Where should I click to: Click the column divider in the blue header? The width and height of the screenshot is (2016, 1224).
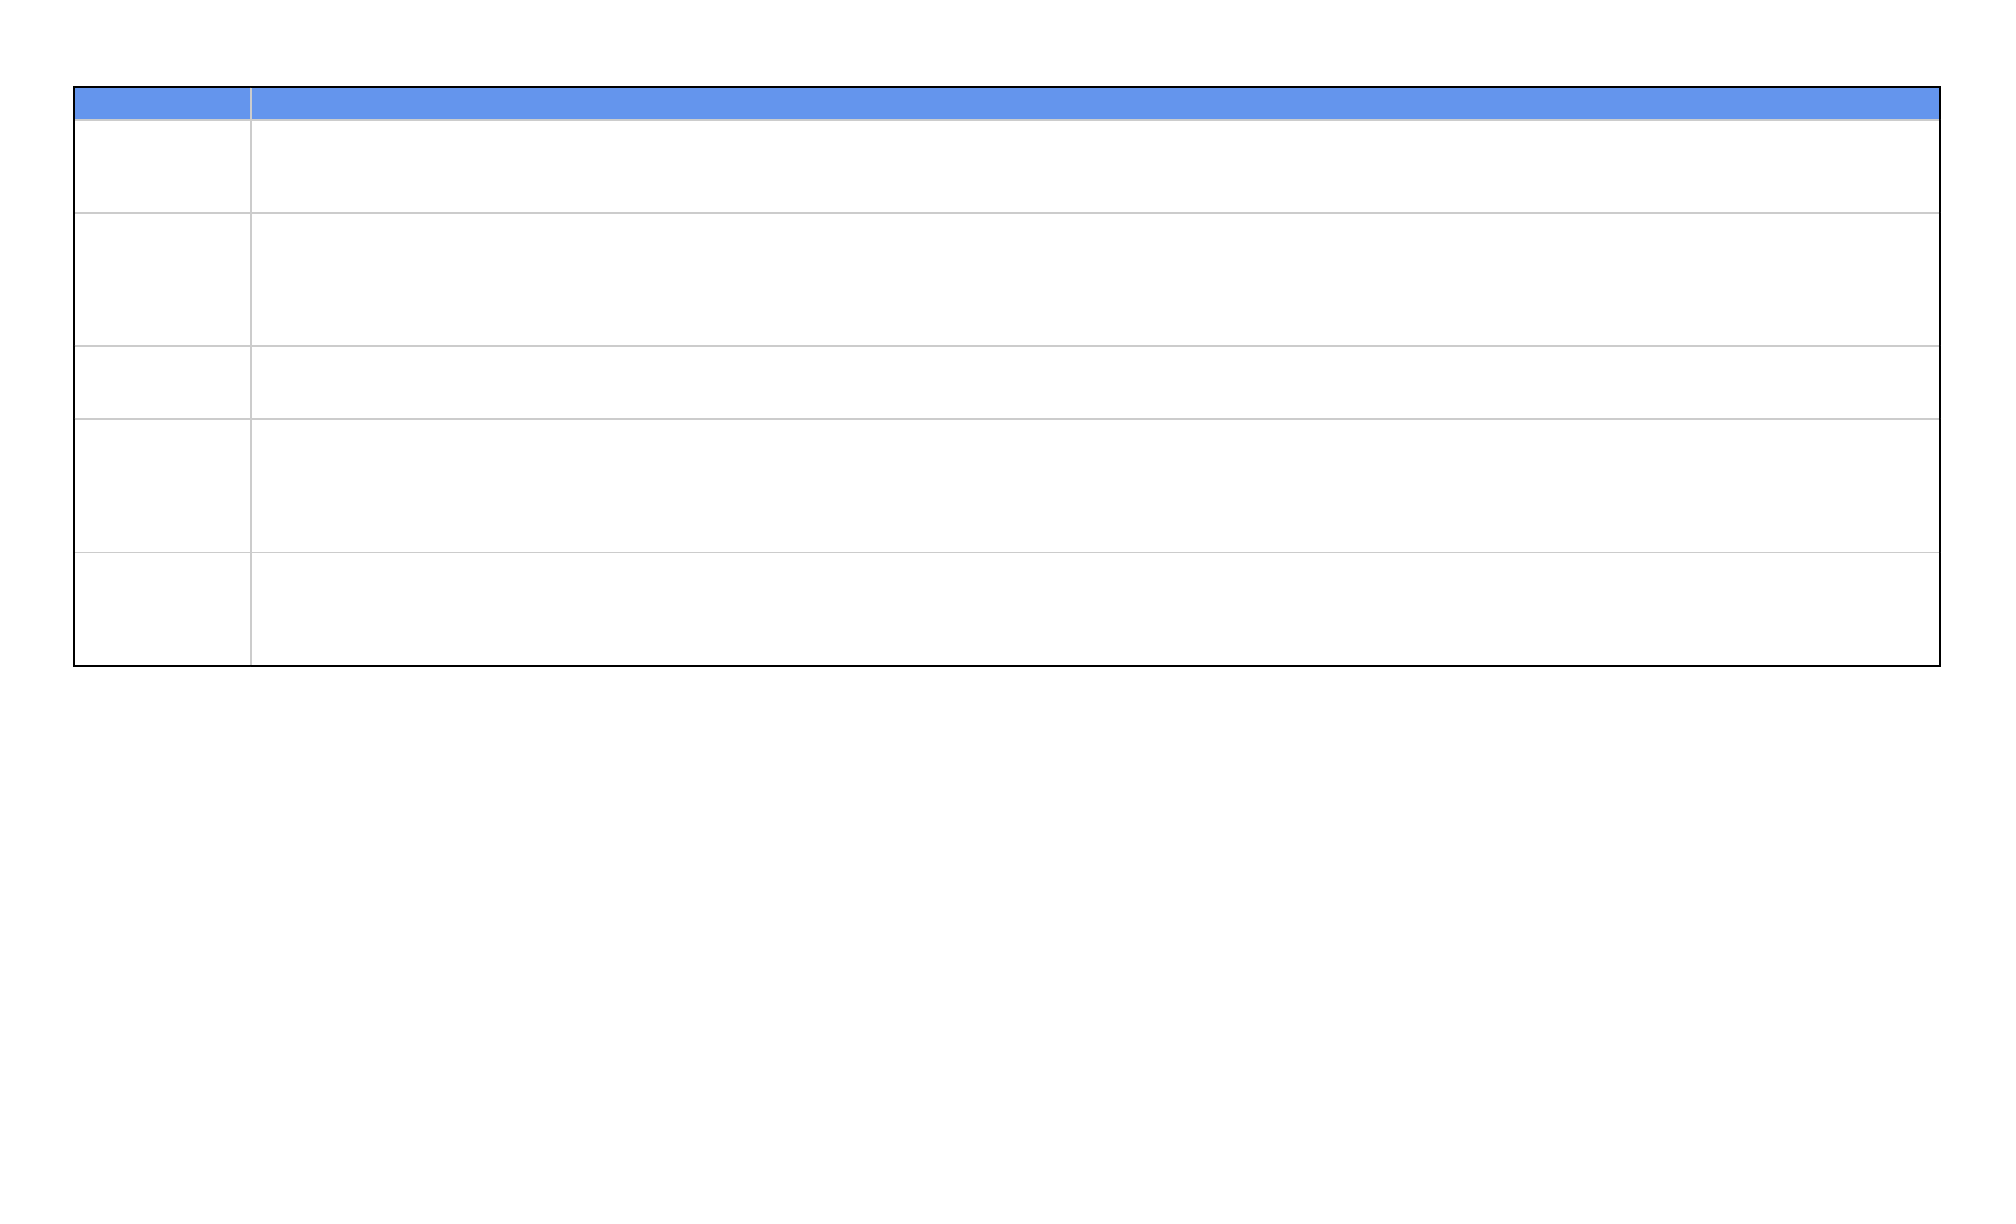click(x=251, y=104)
